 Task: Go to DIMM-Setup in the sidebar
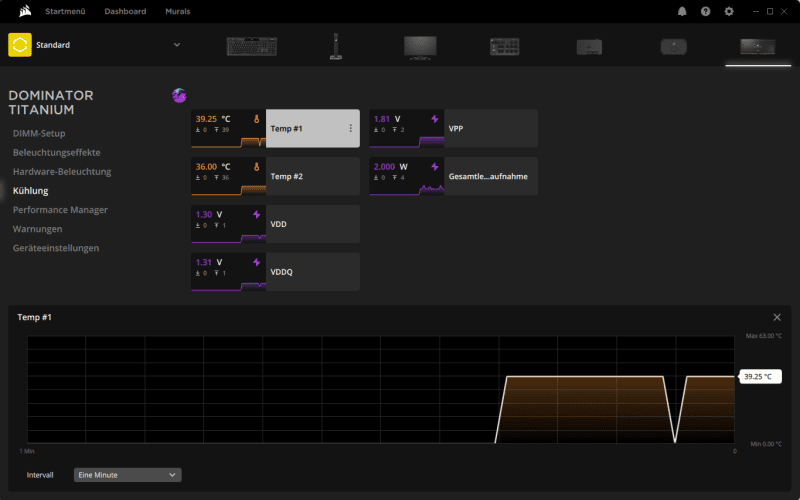point(39,133)
